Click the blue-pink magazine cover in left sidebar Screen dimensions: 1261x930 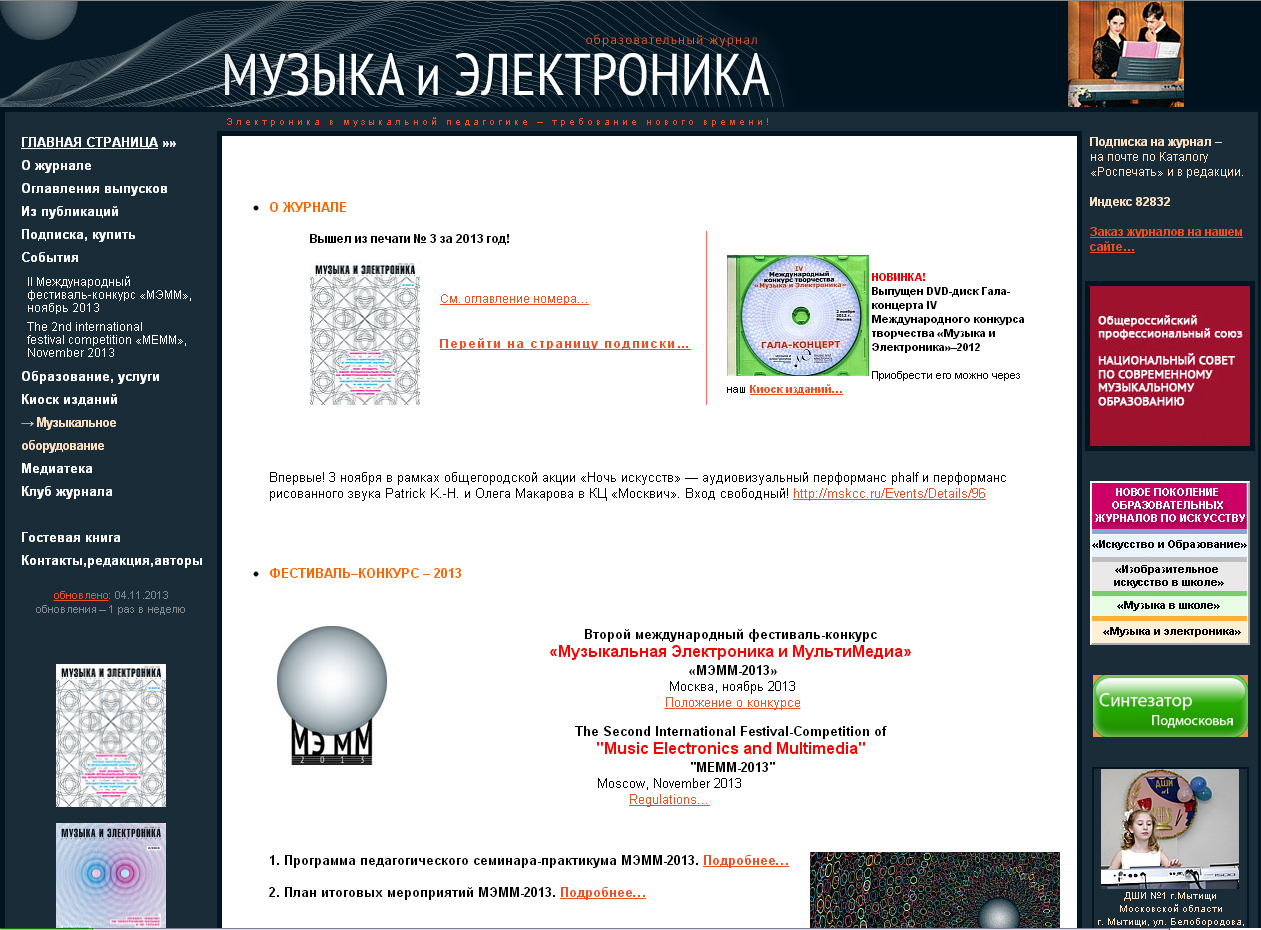tap(111, 876)
